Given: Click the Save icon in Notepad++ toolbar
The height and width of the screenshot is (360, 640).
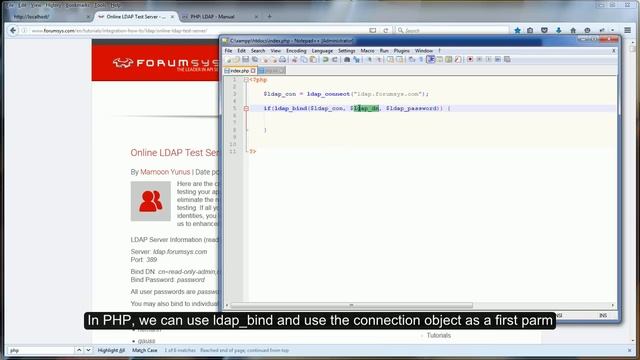Looking at the screenshot, I should [x=245, y=60].
